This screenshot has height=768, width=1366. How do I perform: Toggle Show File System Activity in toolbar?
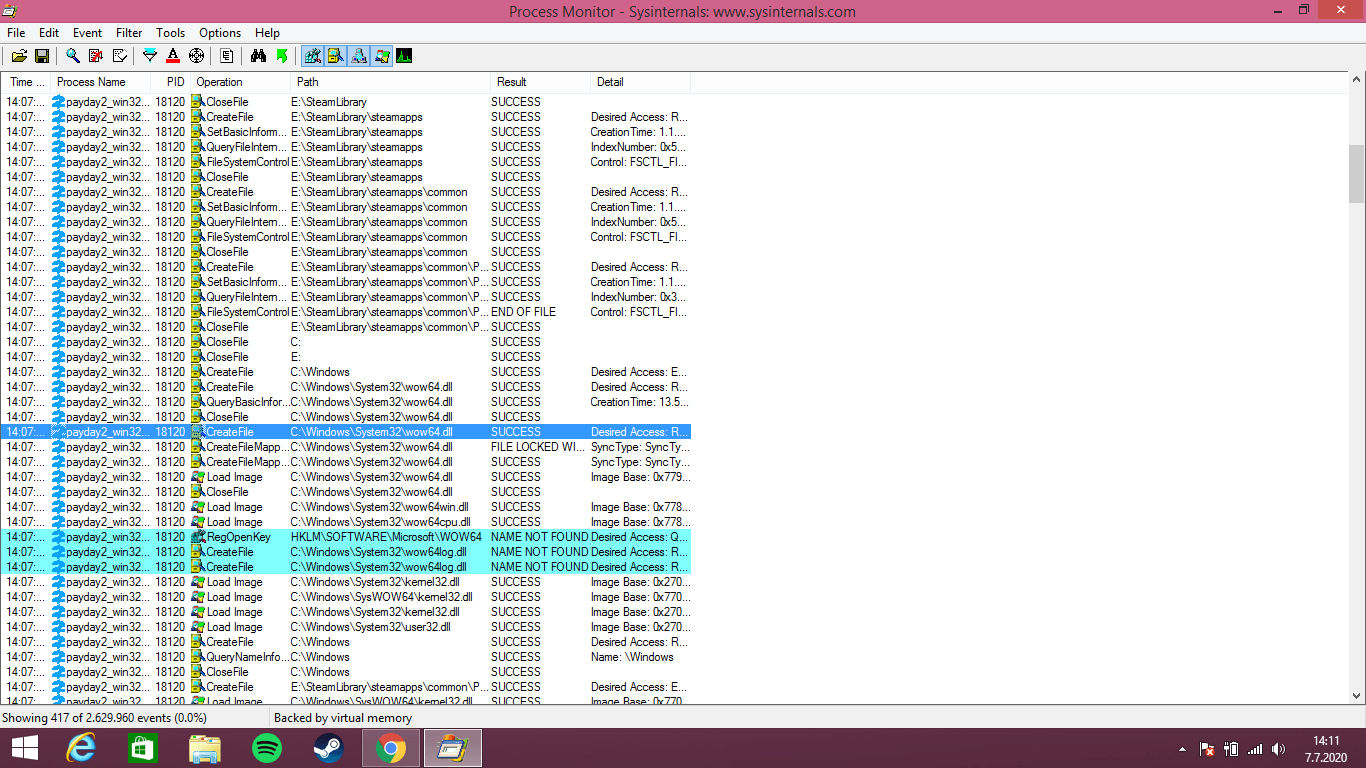336,56
